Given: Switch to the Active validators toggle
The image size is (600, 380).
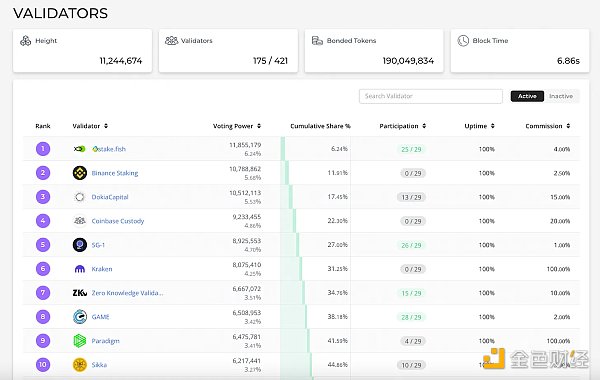Looking at the screenshot, I should tap(527, 96).
